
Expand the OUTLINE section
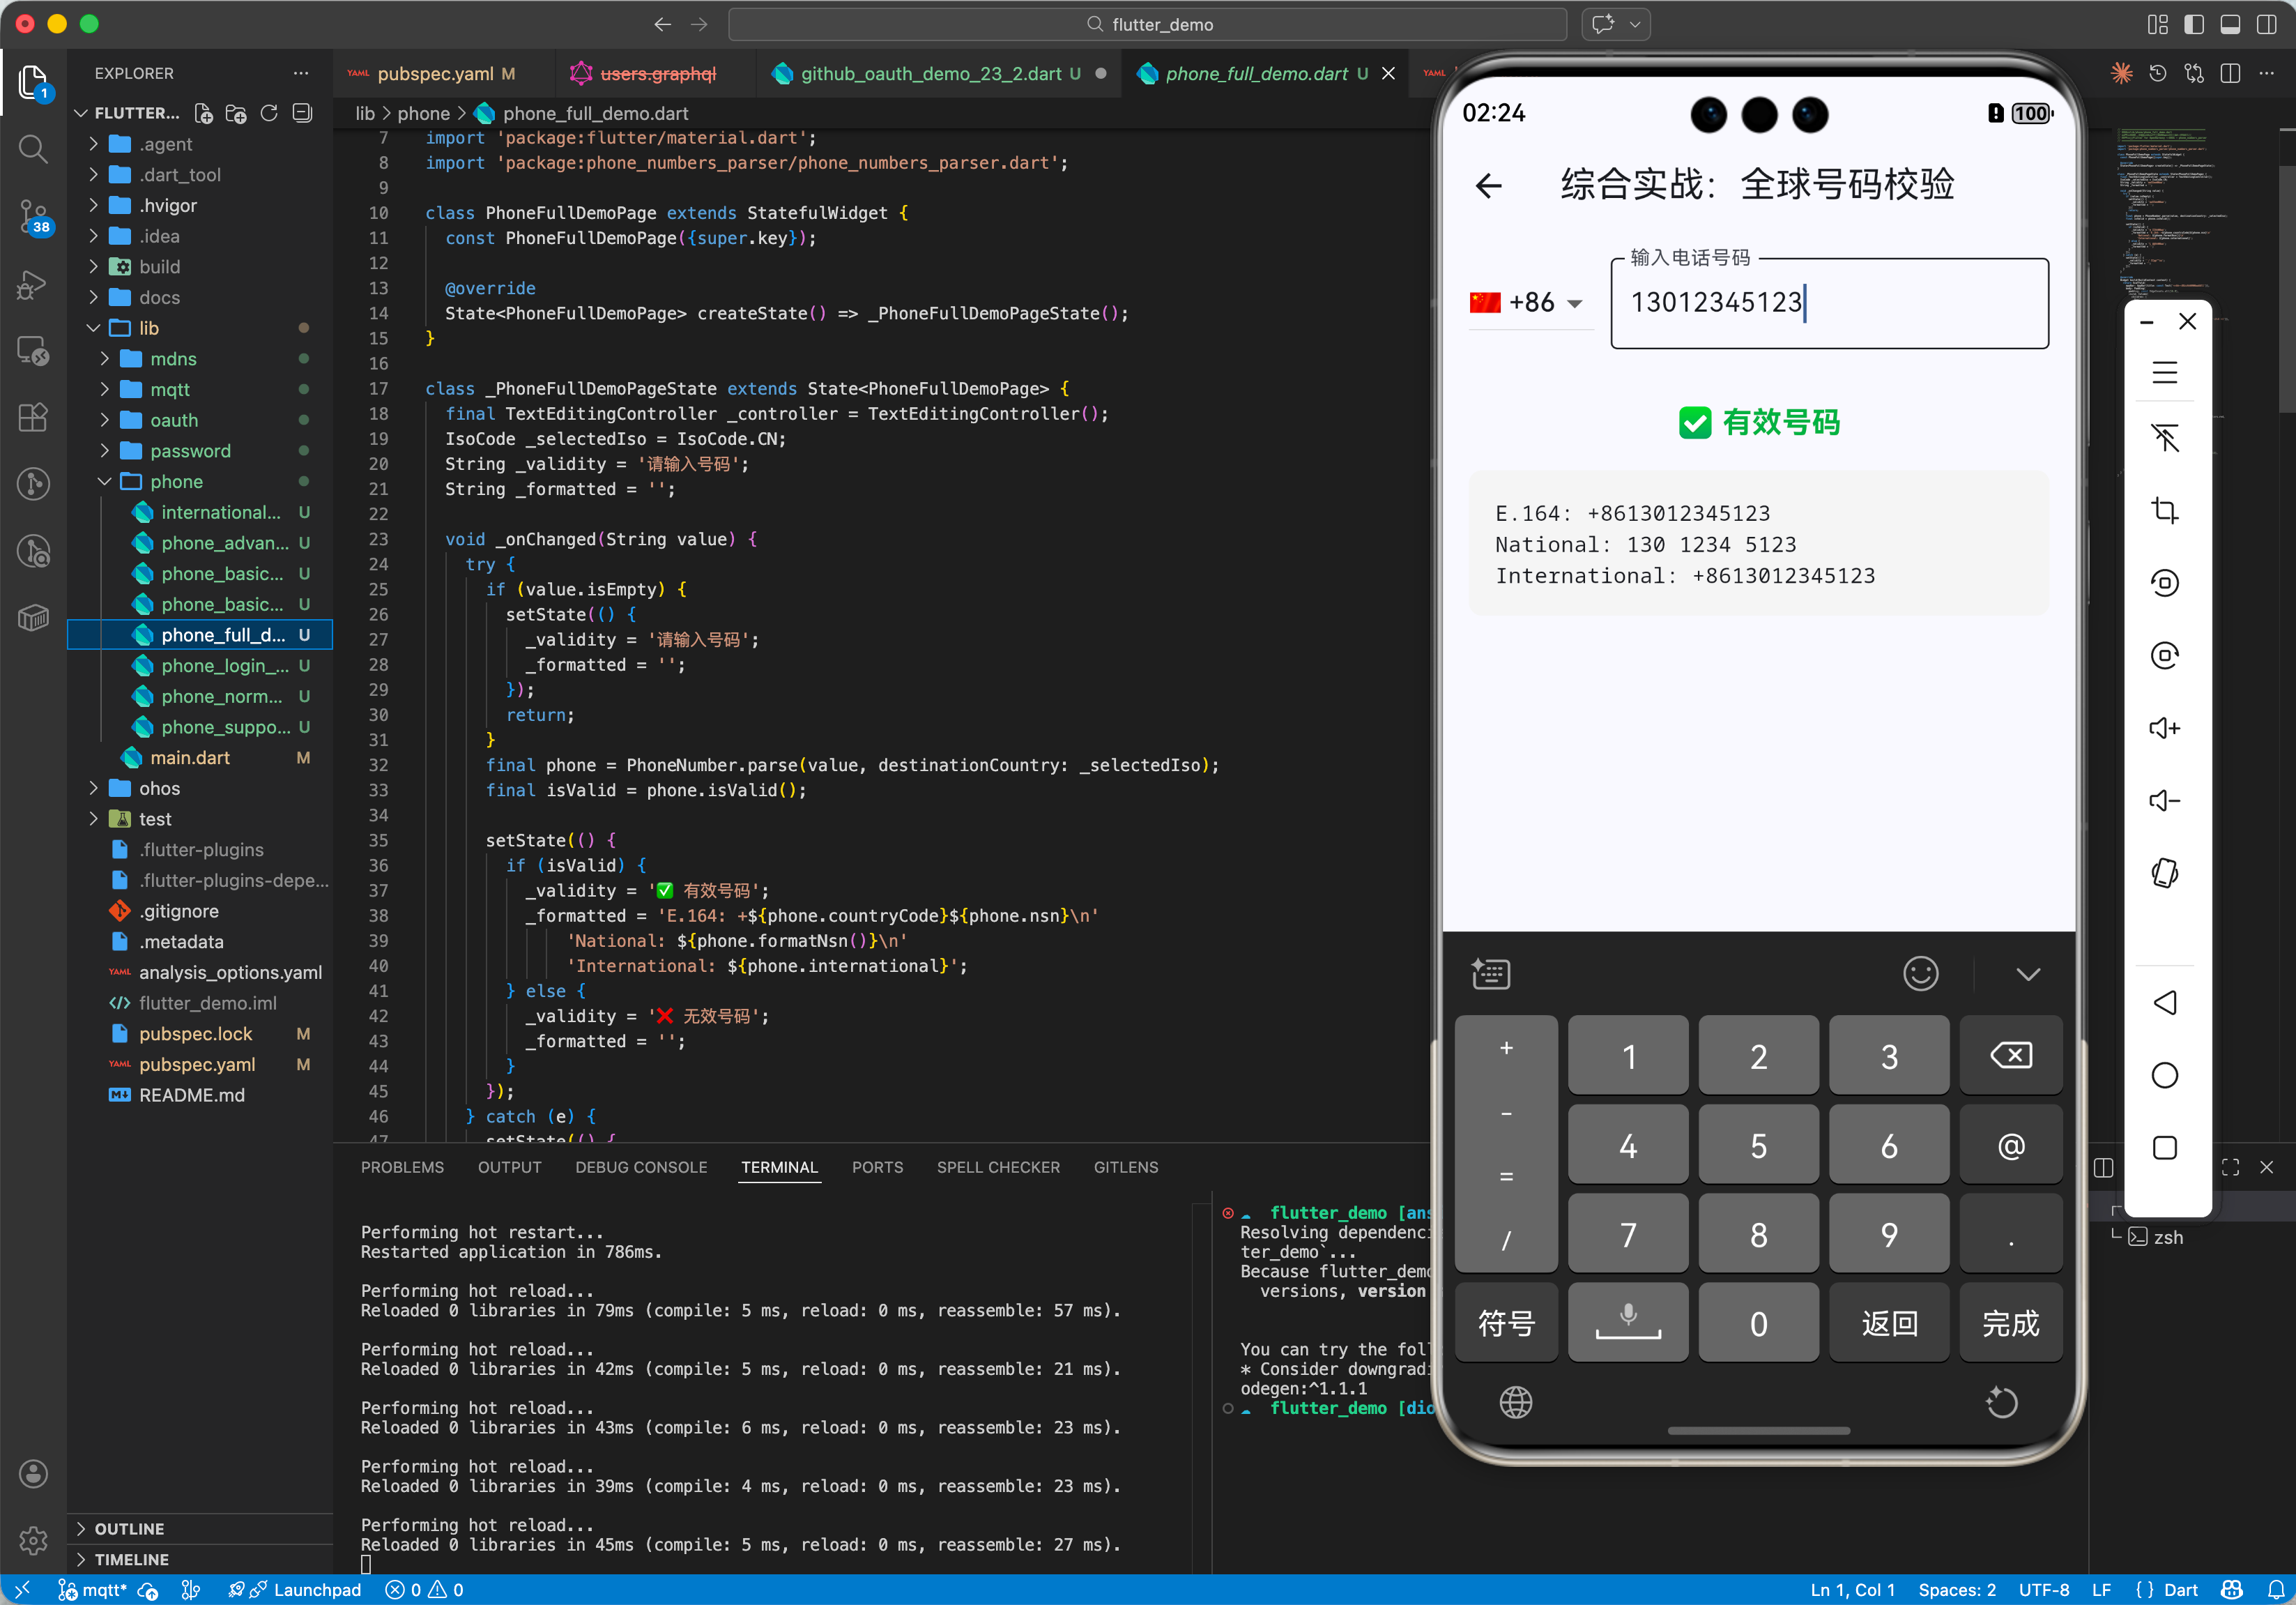tap(129, 1528)
